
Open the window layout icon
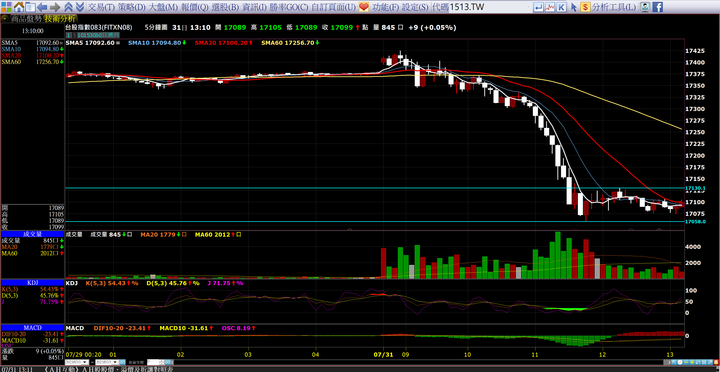pyautogui.click(x=30, y=7)
